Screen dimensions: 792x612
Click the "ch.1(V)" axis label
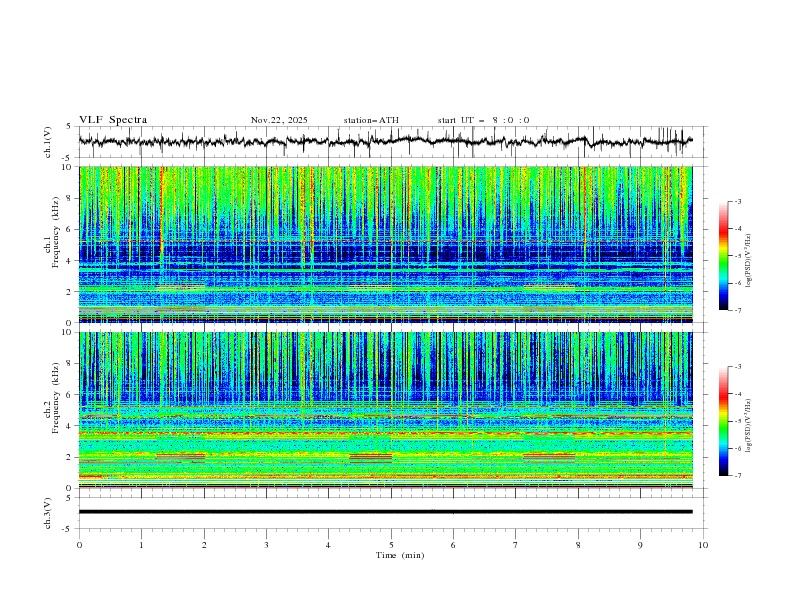tap(48, 142)
